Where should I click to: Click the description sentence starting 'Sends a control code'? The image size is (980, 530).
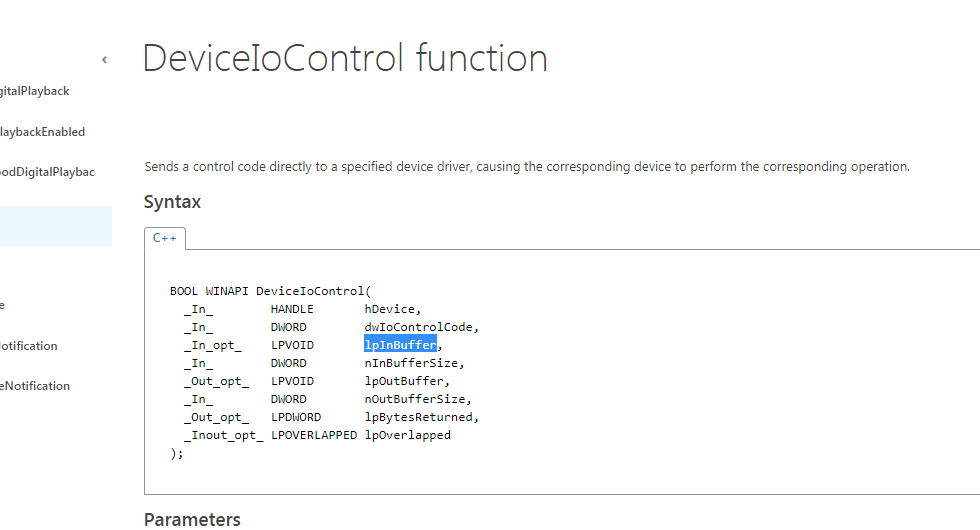[527, 167]
